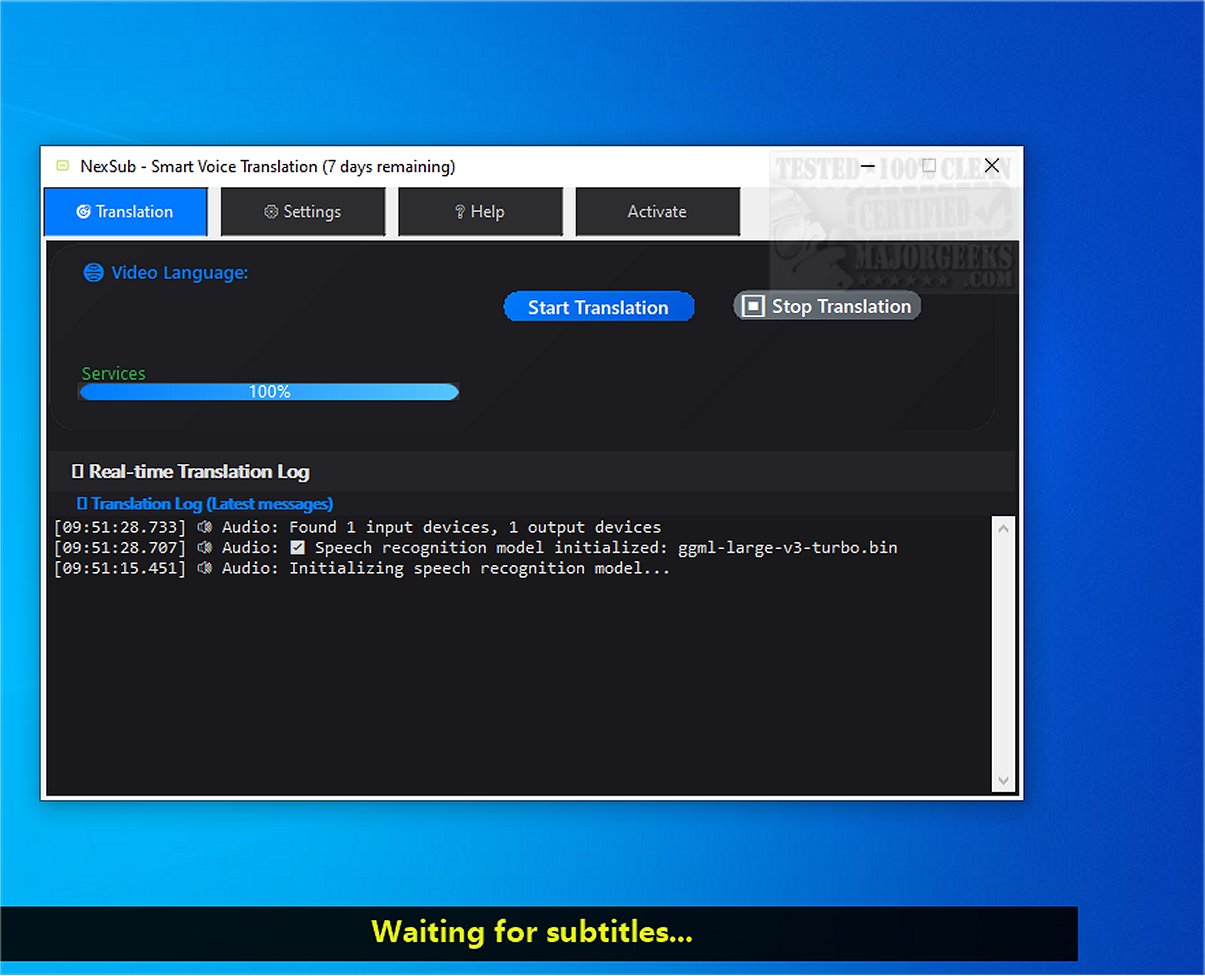Click the stop square icon in Stop Translation
This screenshot has width=1205, height=976.
point(753,306)
